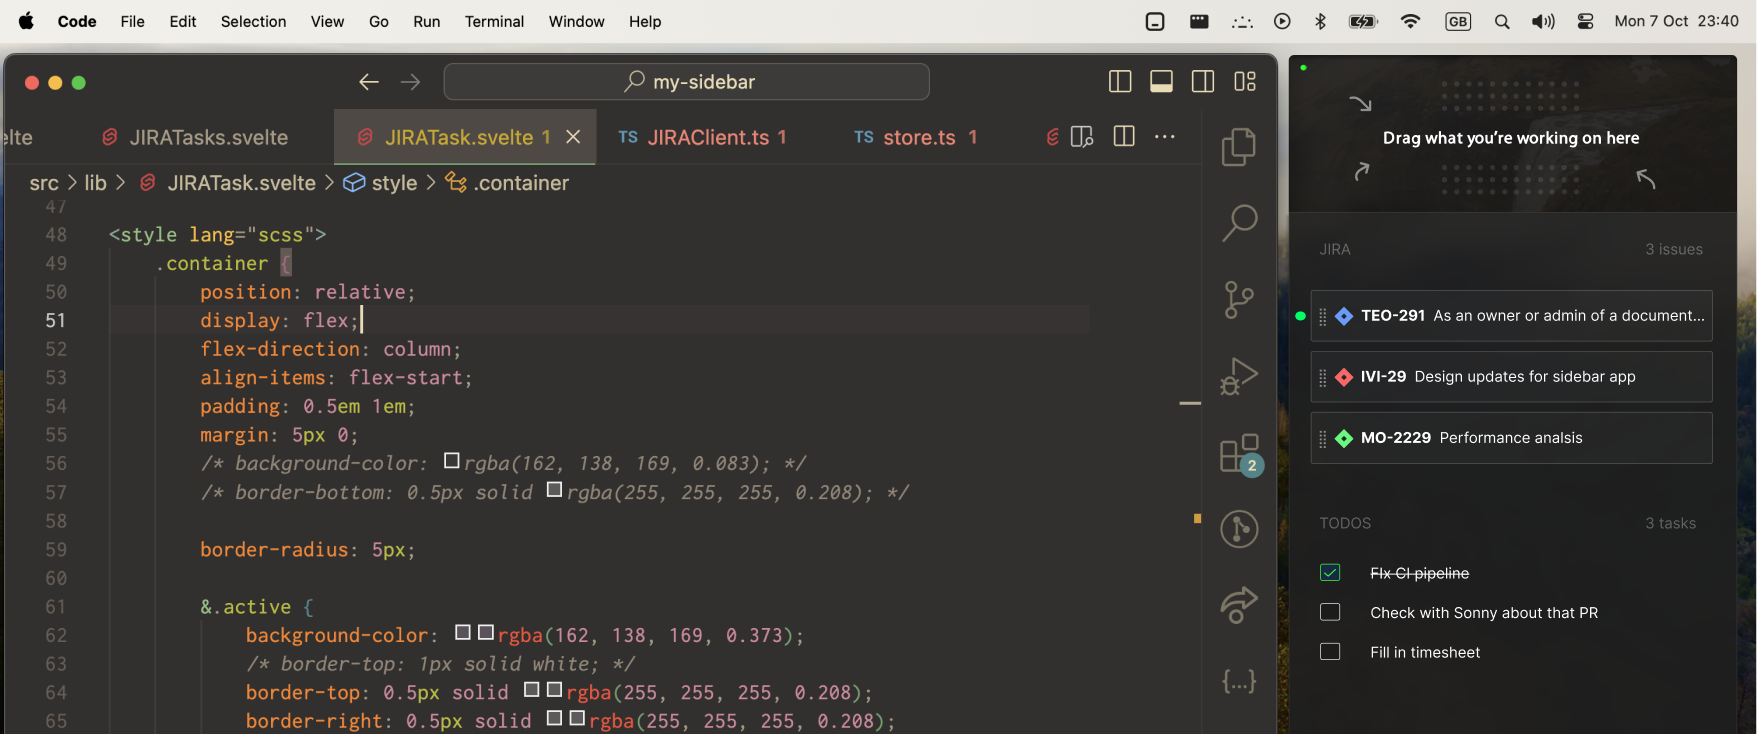Click the "3 issues" count label

[1674, 249]
